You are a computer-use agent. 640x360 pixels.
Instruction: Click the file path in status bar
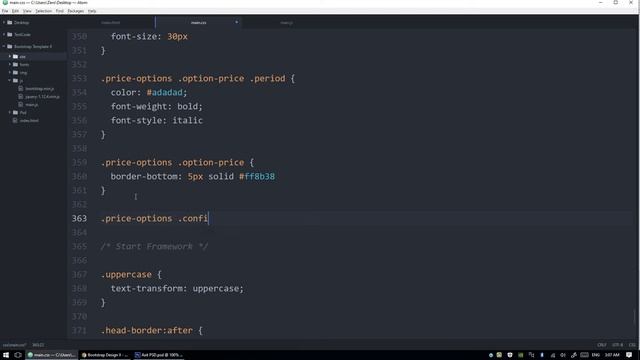[x=14, y=345]
